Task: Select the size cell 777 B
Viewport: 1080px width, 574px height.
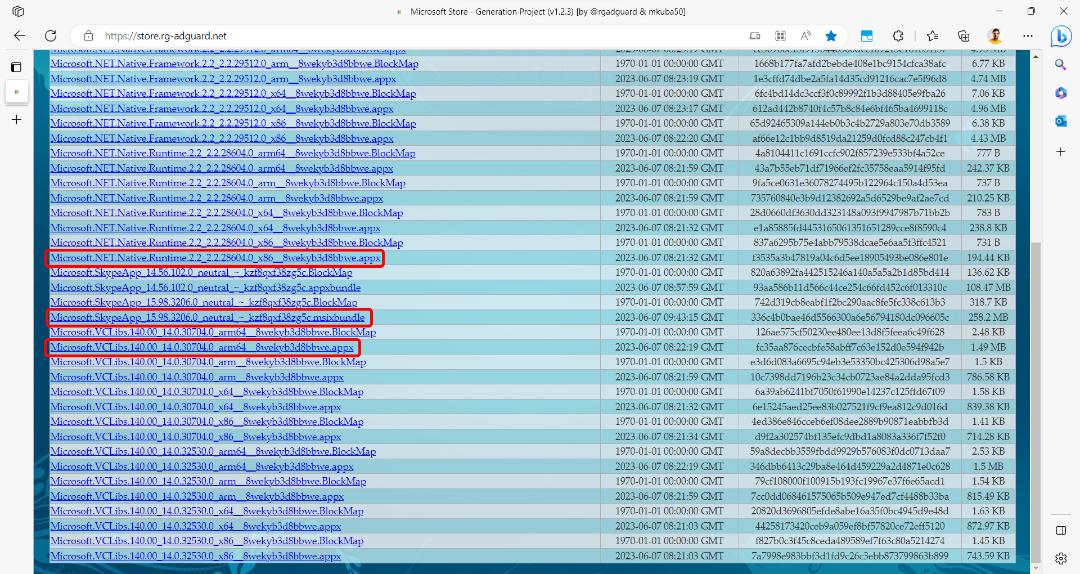Action: tap(988, 154)
